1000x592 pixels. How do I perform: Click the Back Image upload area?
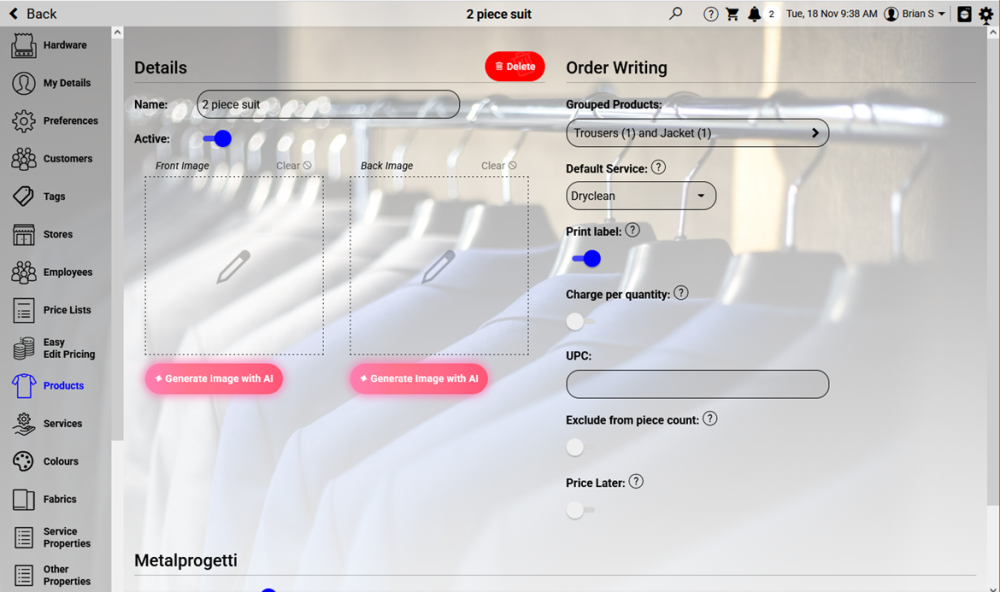click(x=439, y=265)
